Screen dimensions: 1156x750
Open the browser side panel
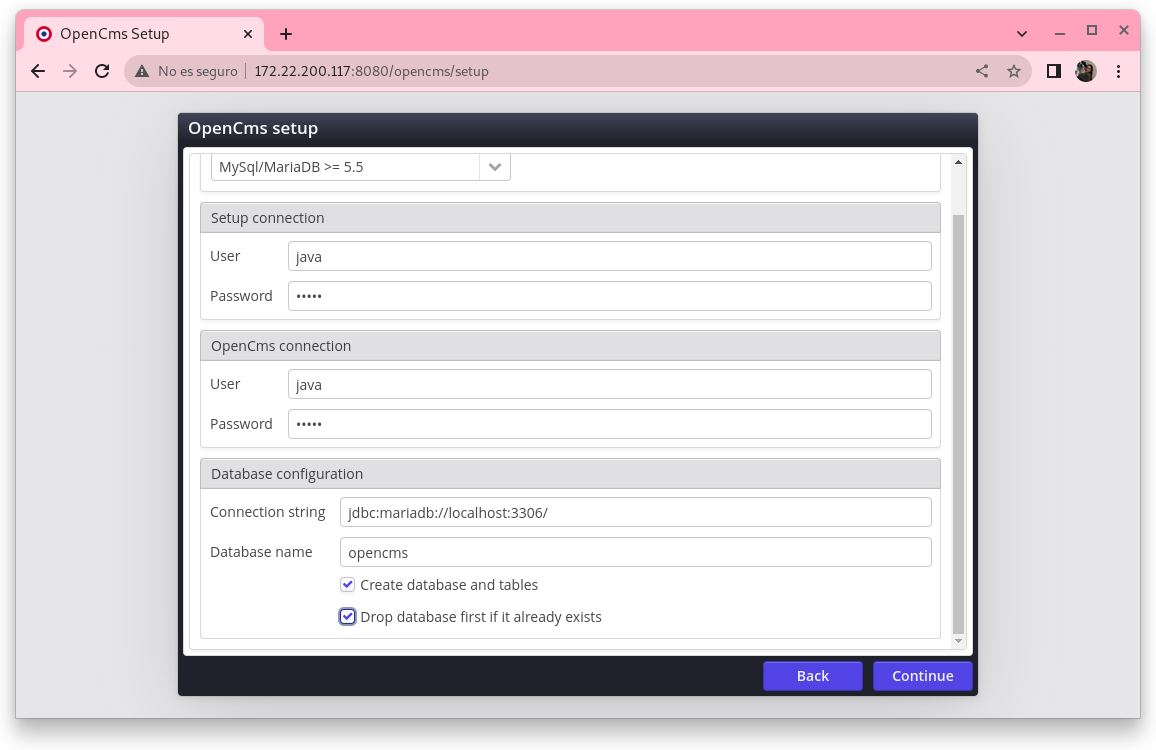click(1053, 71)
